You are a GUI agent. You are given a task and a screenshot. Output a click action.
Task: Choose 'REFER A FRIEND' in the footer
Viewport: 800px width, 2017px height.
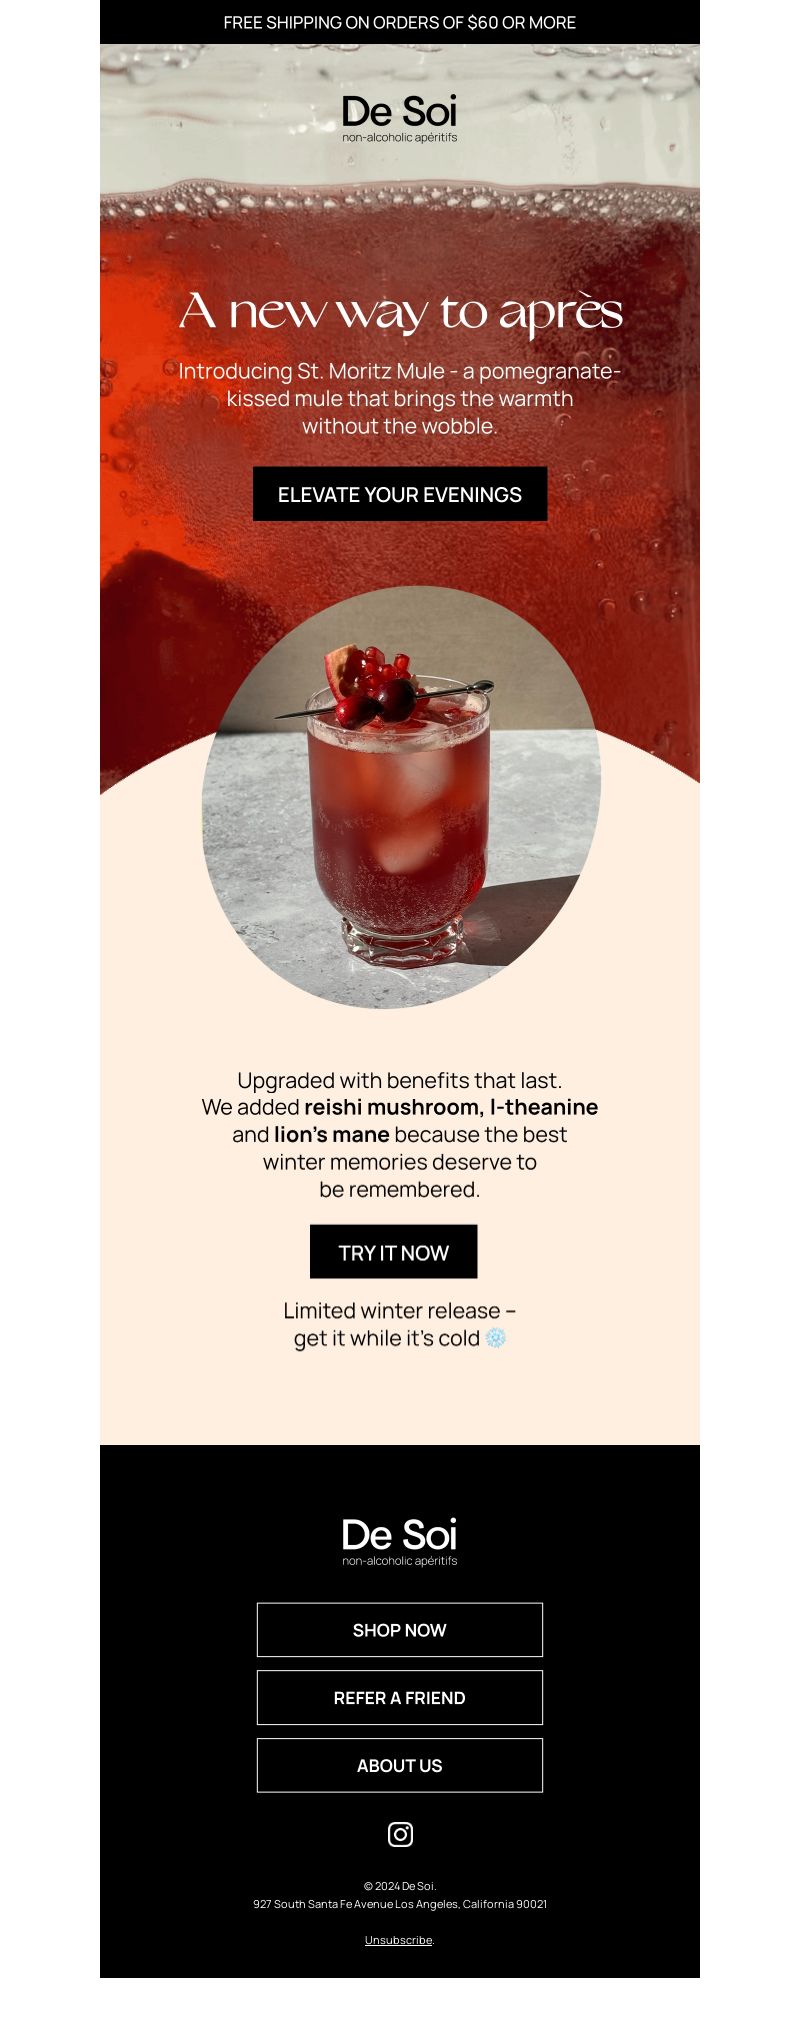[400, 1698]
